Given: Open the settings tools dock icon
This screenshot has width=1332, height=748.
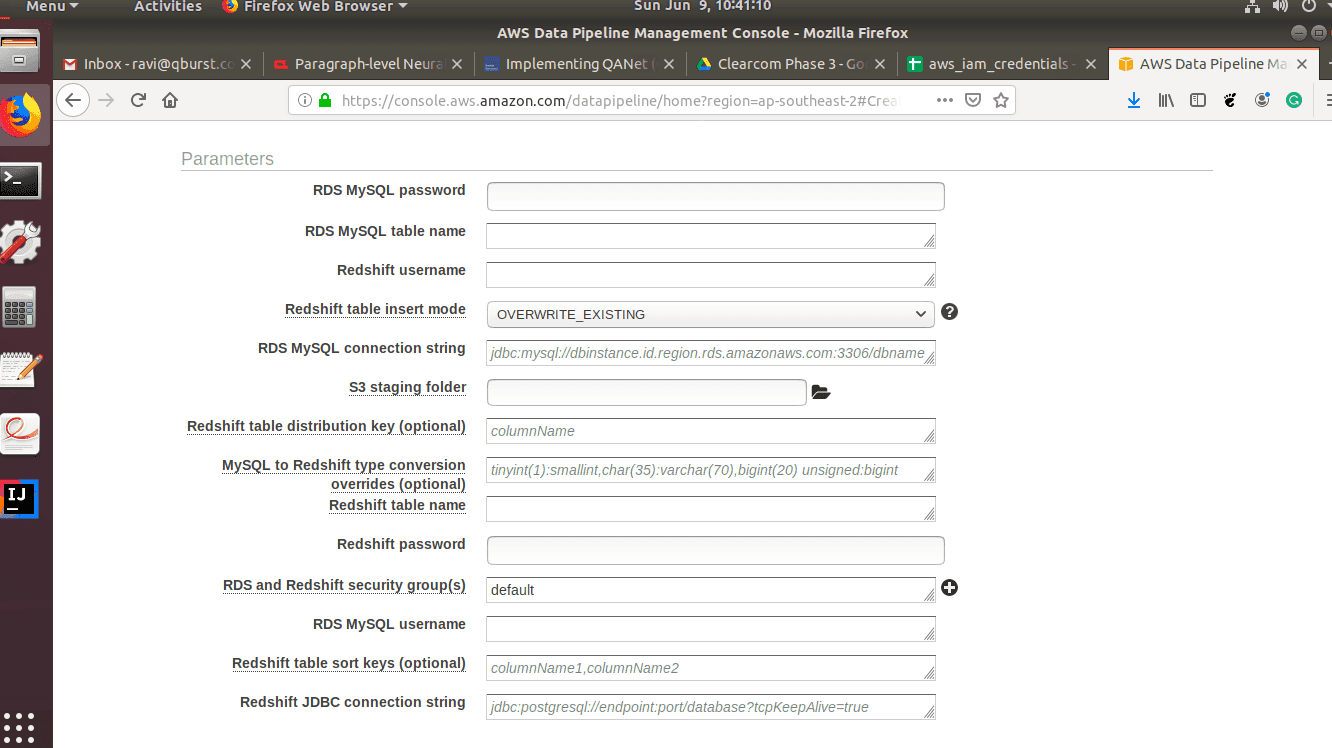Looking at the screenshot, I should [x=20, y=242].
